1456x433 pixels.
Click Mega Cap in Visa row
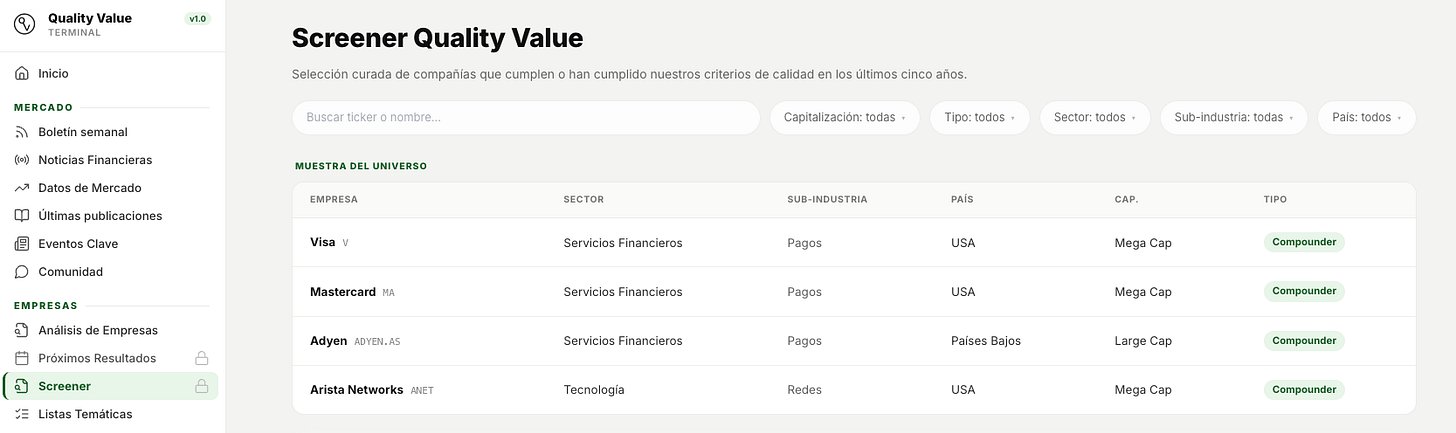[x=1143, y=242]
